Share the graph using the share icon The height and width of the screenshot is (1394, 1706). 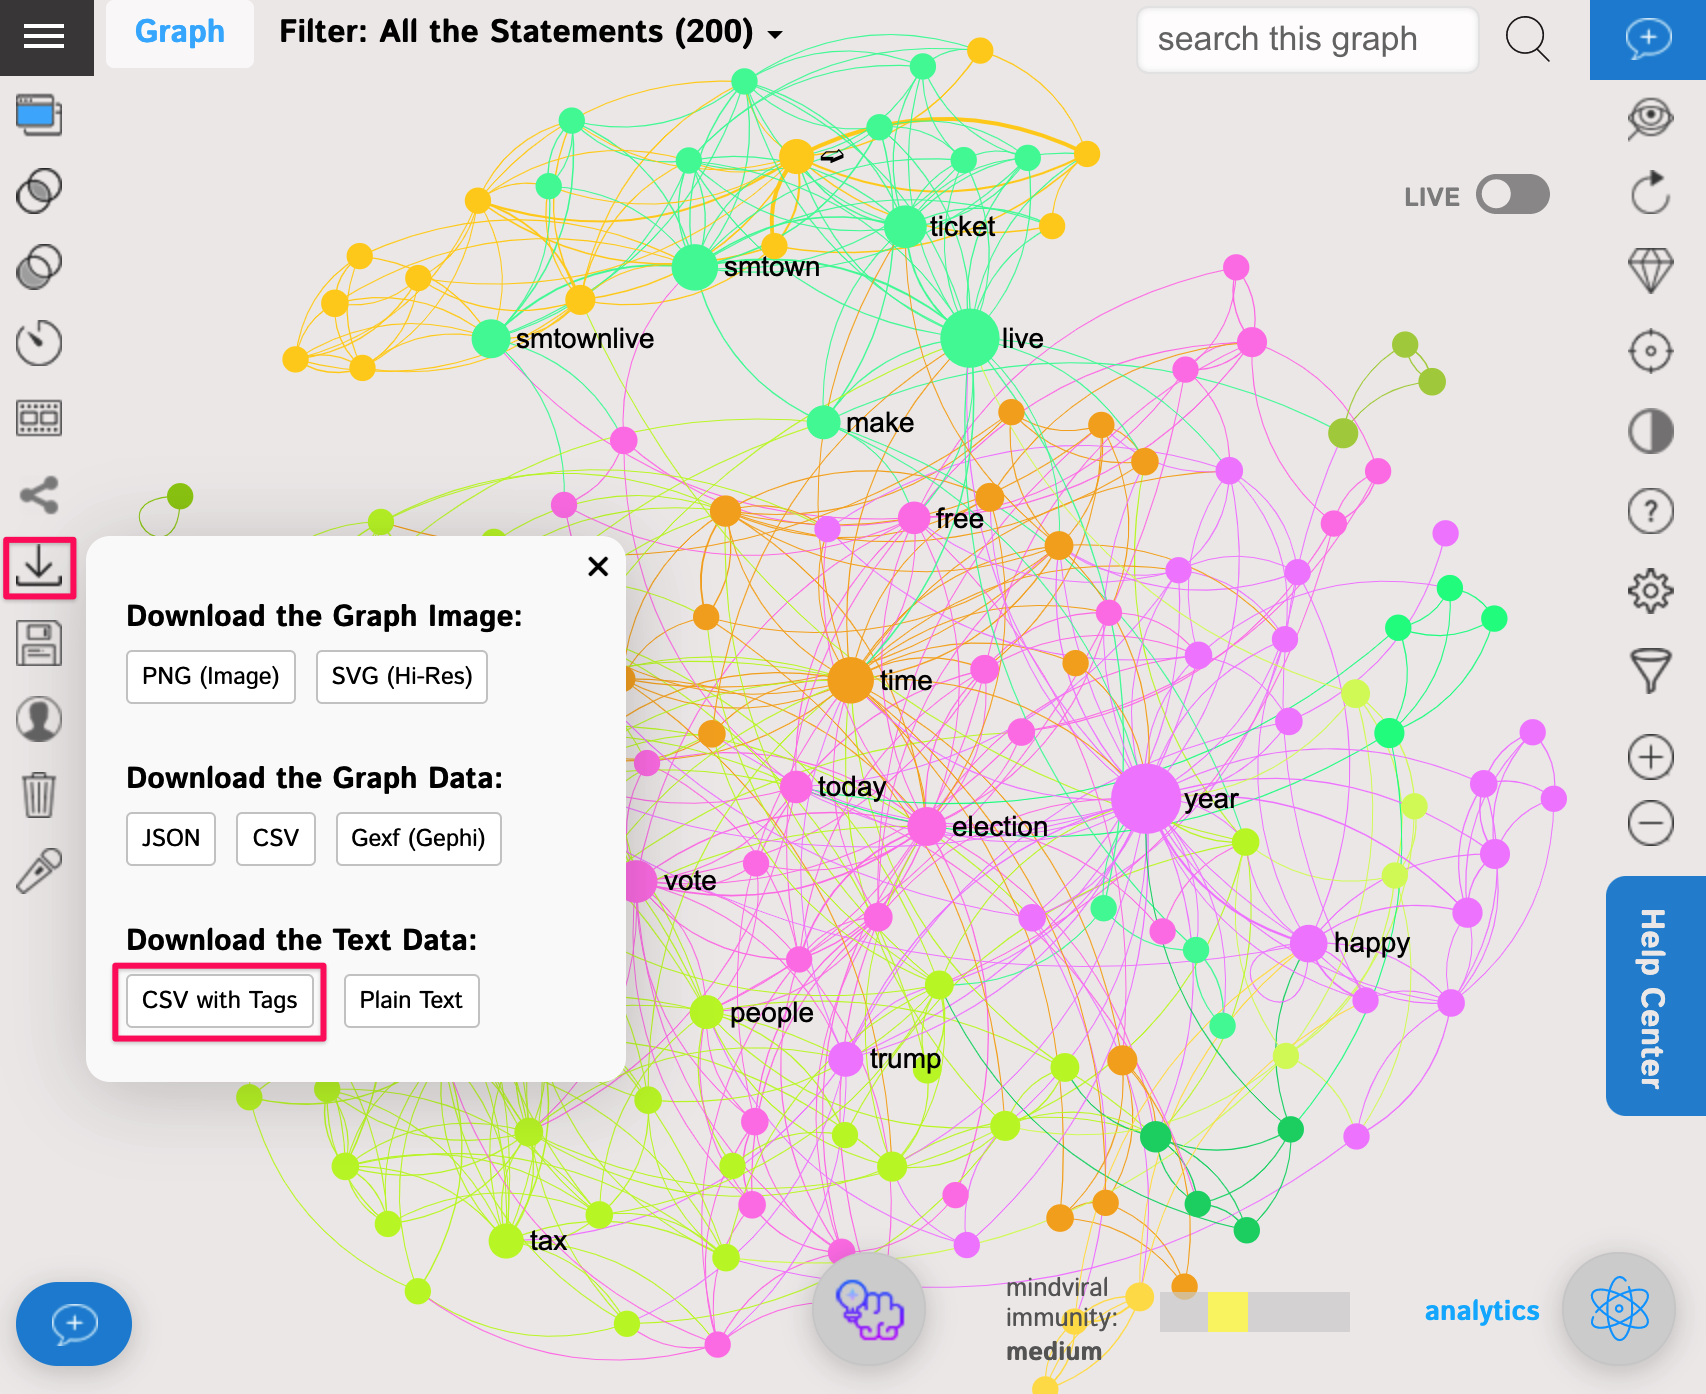(x=39, y=494)
